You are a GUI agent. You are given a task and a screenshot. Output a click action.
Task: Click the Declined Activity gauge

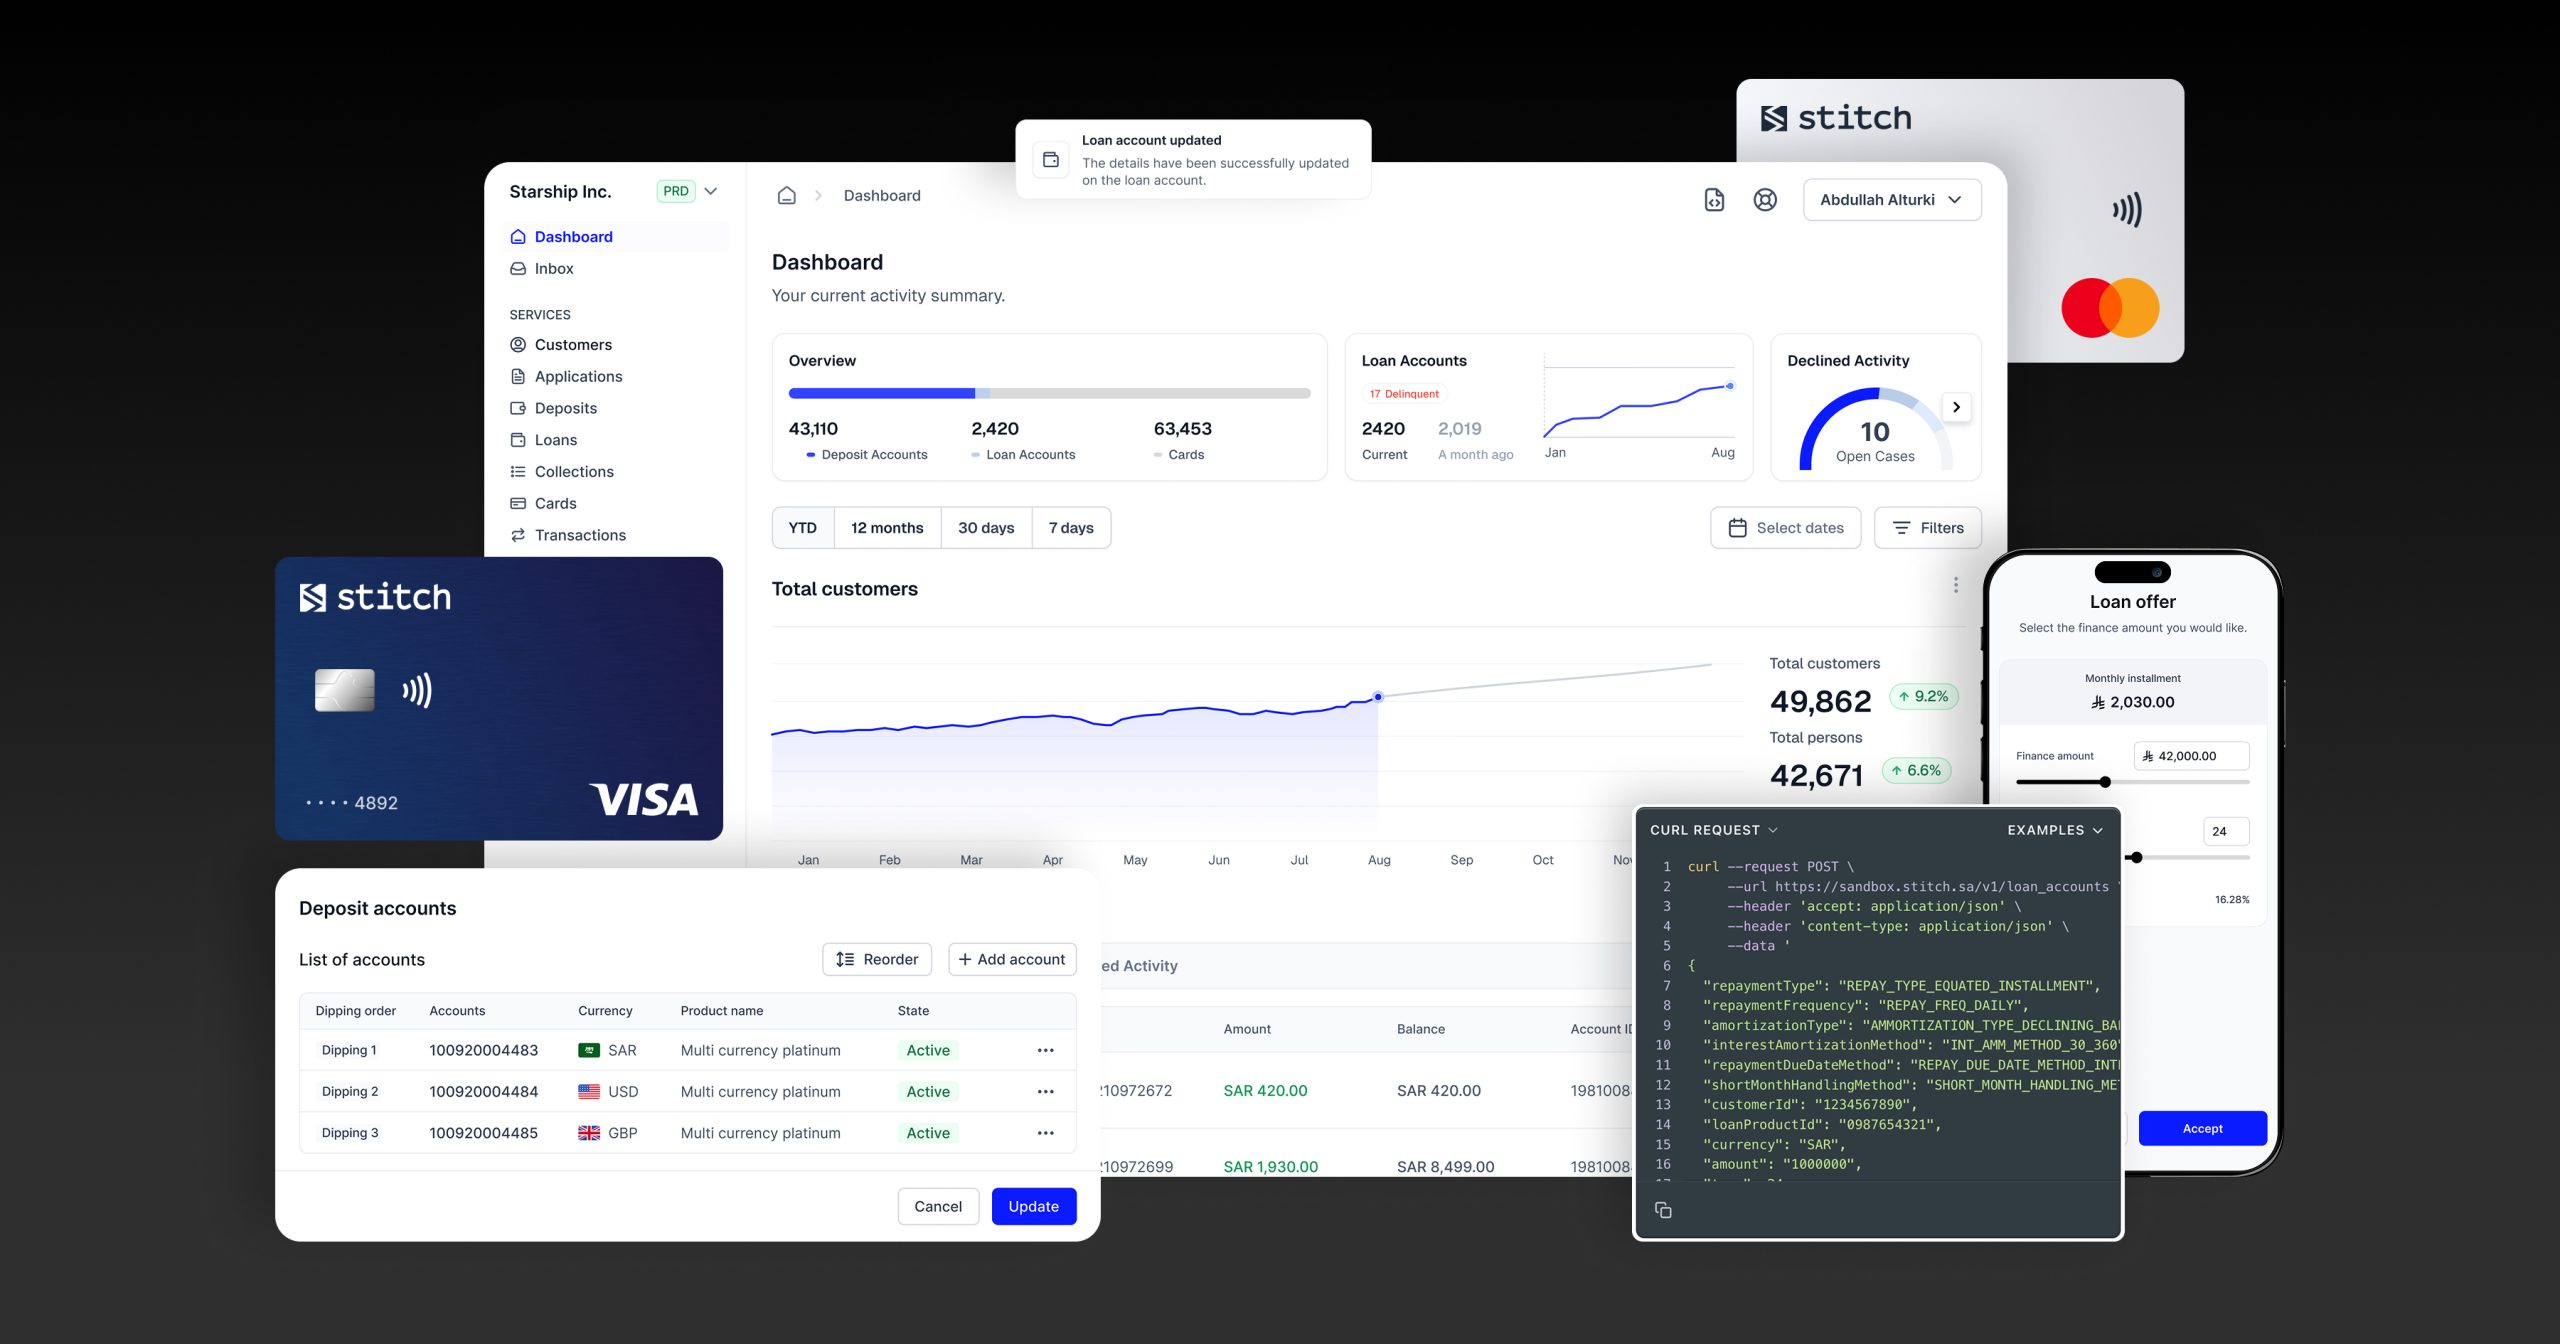click(1874, 428)
